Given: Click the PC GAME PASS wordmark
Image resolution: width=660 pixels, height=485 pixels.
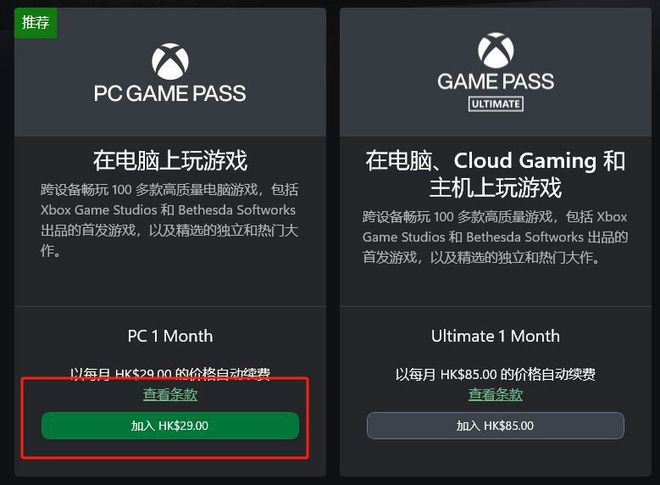Looking at the screenshot, I should 170,93.
